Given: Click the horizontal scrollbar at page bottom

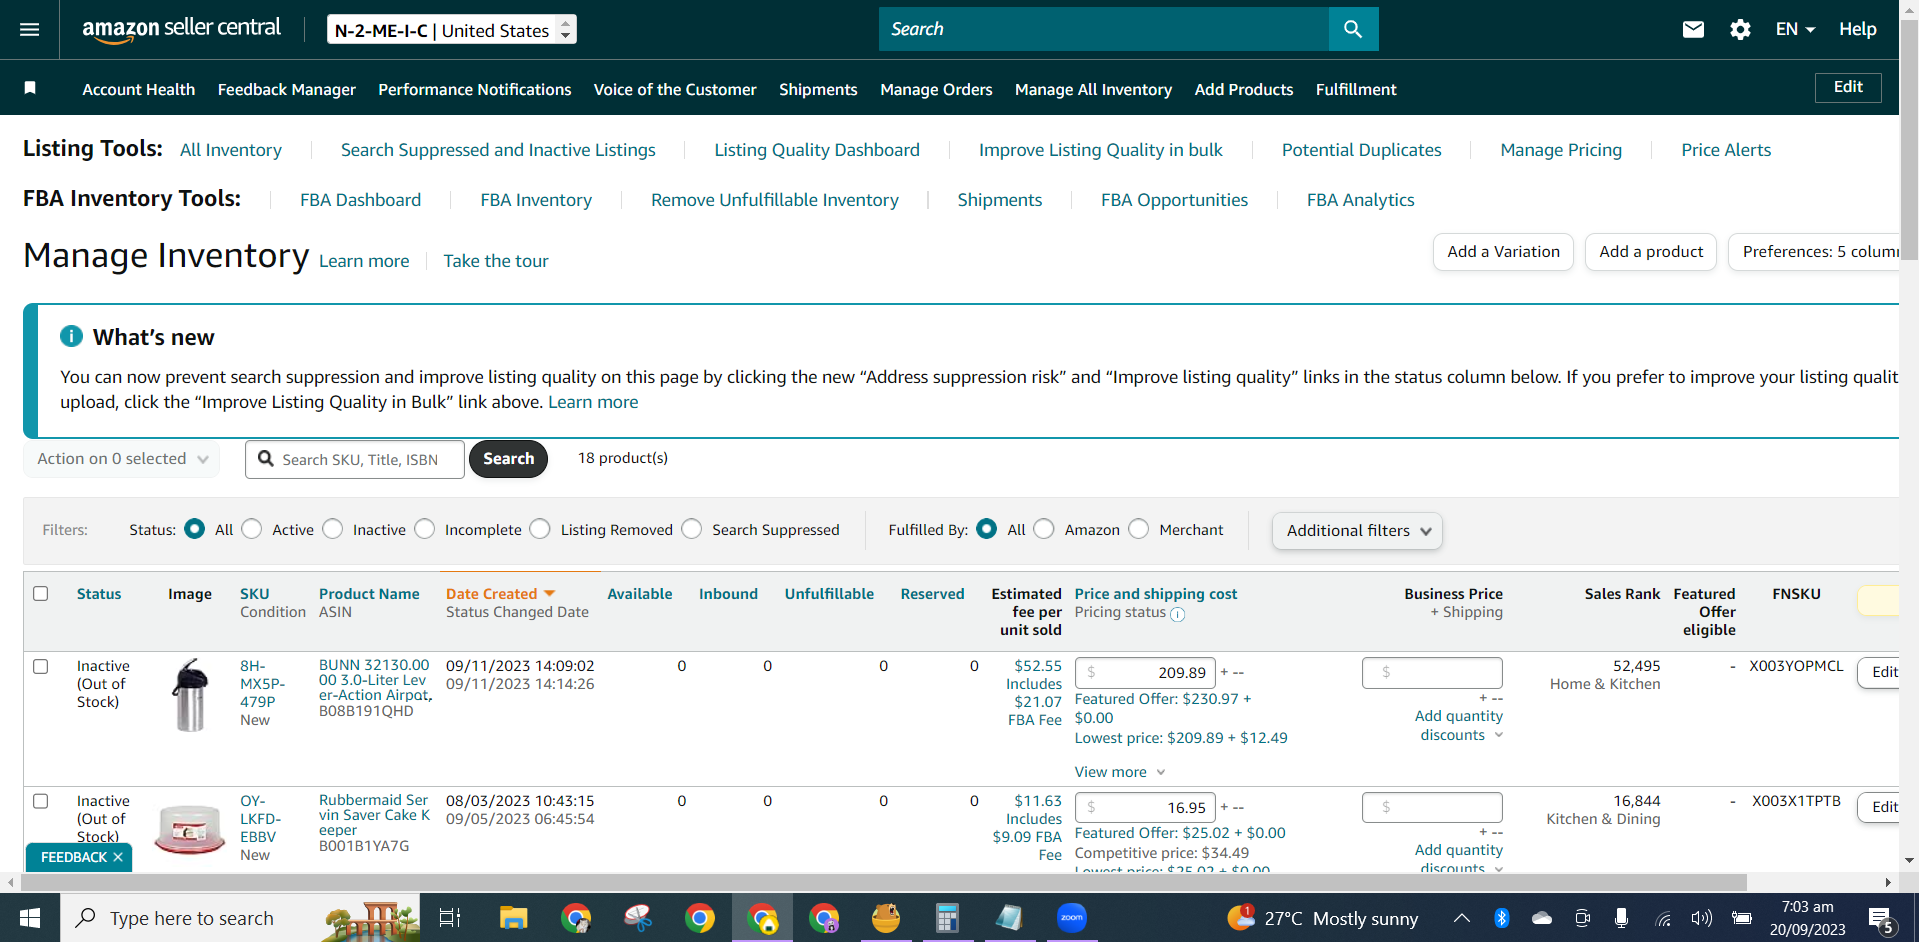Looking at the screenshot, I should pyautogui.click(x=883, y=883).
